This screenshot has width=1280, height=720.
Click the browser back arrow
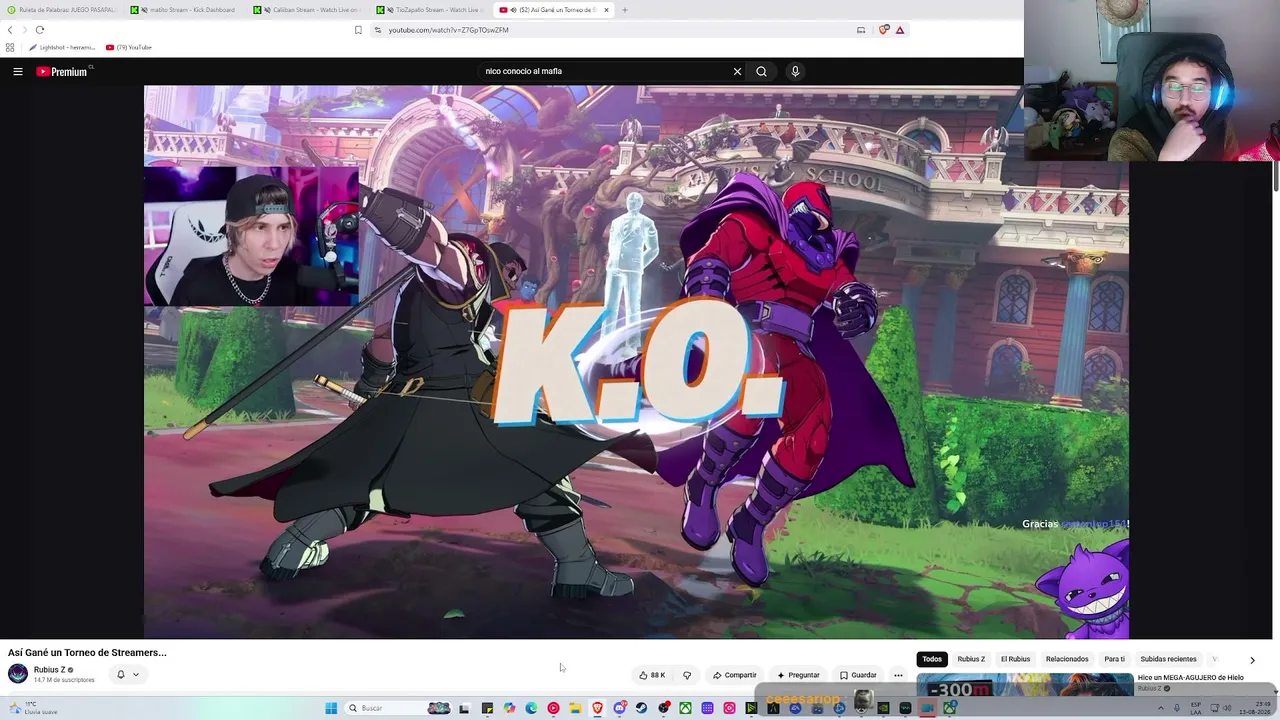pyautogui.click(x=10, y=30)
